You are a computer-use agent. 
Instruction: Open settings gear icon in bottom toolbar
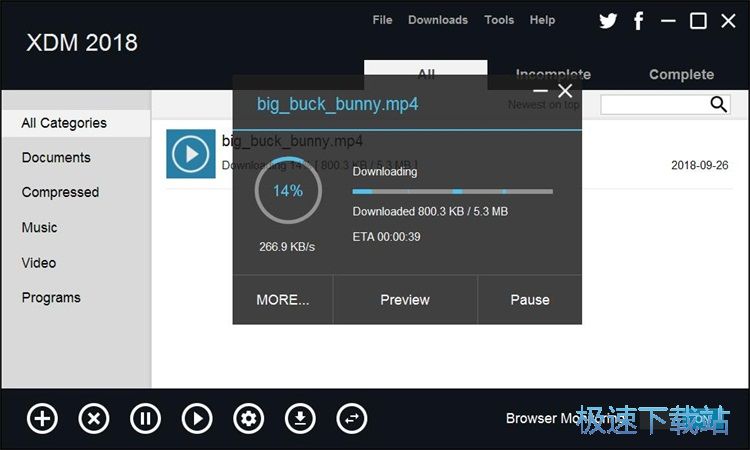pos(249,419)
